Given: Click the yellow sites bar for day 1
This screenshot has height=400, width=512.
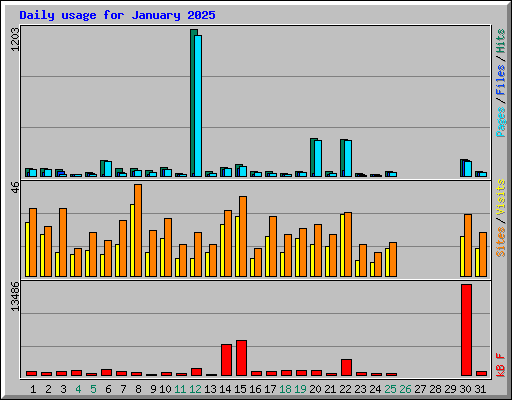Looking at the screenshot, I should click(27, 249).
